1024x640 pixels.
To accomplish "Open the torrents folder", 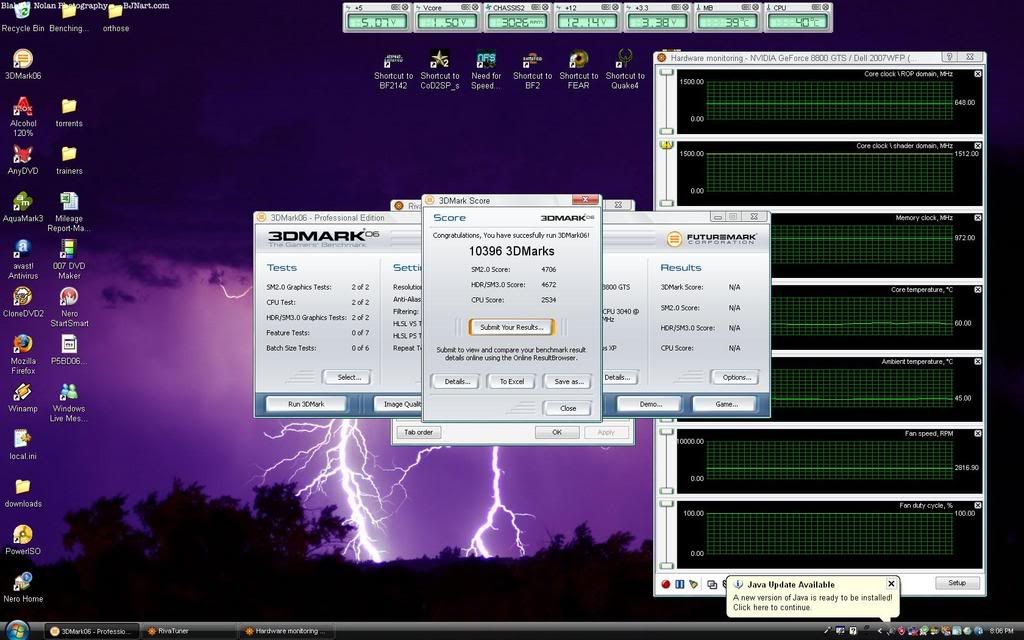I will [x=69, y=112].
